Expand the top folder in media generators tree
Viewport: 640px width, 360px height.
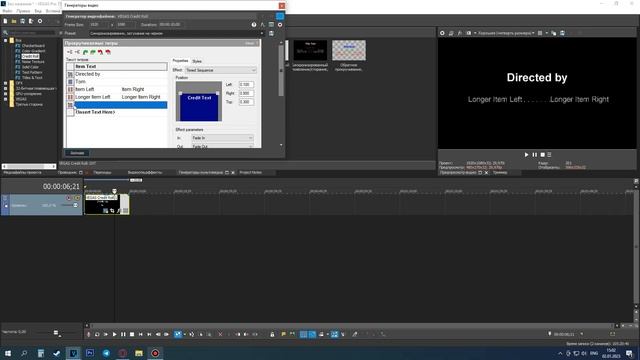pyautogui.click(x=6, y=40)
